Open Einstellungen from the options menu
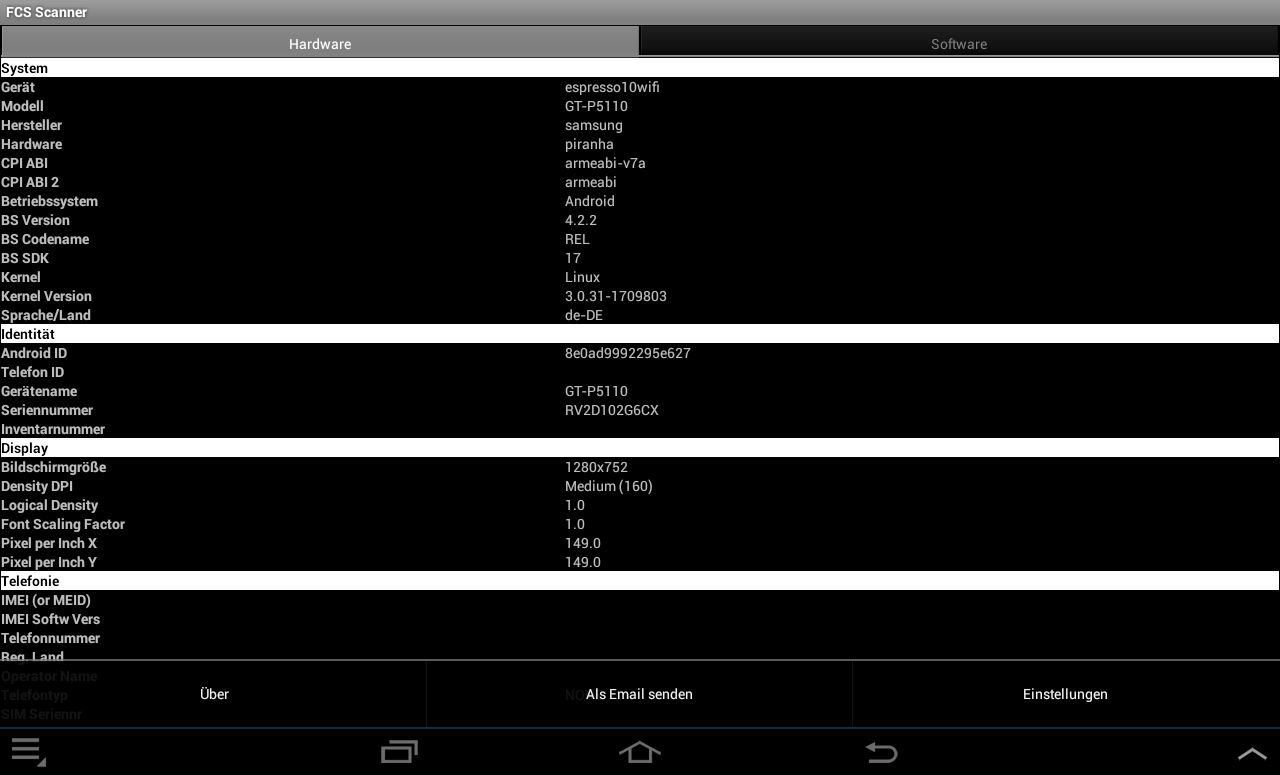Image resolution: width=1280 pixels, height=775 pixels. (x=1066, y=694)
